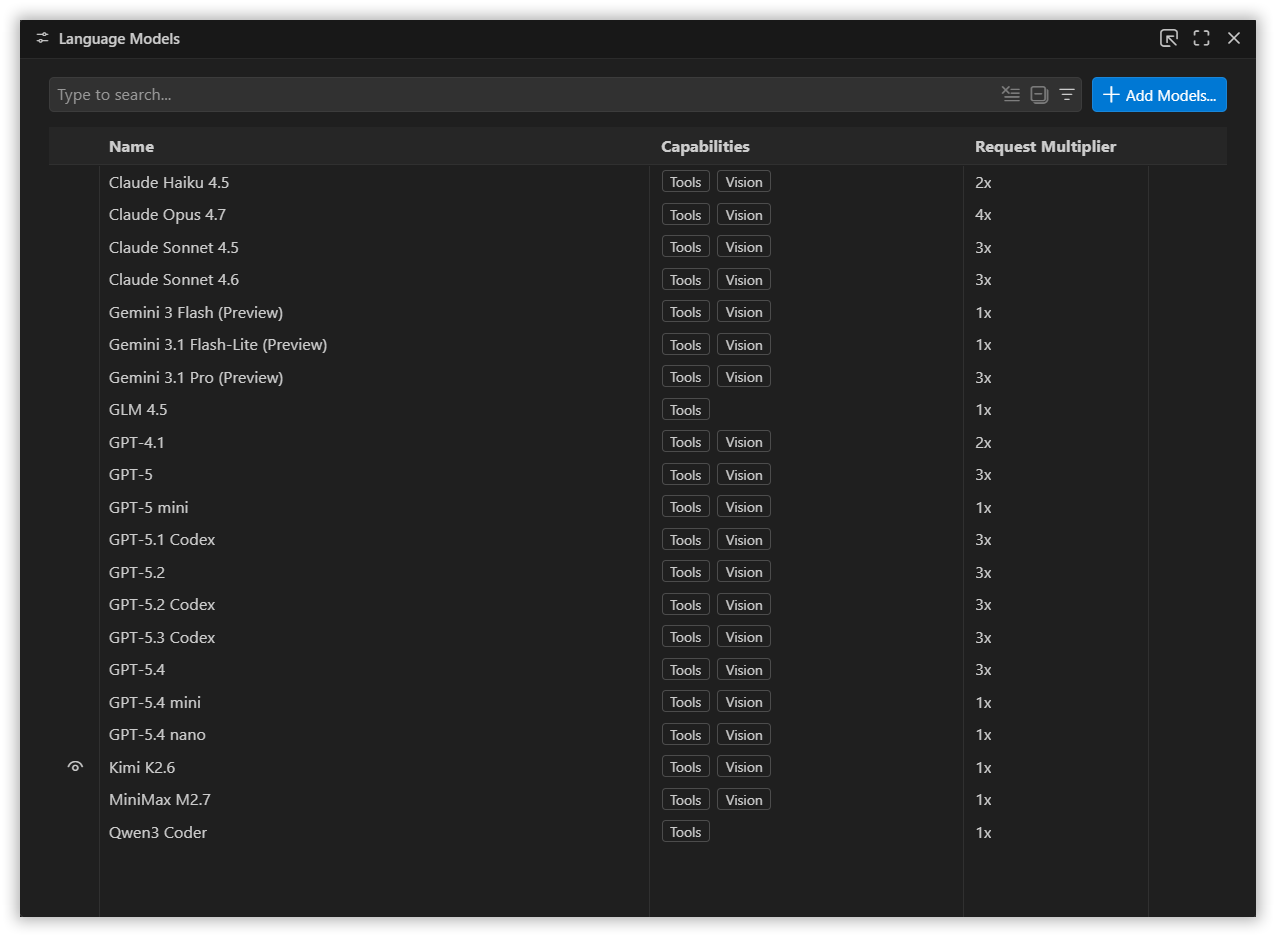Viewport: 1276px width, 937px height.
Task: Click the Tools badge for Qwen3 Coder
Action: coord(686,832)
